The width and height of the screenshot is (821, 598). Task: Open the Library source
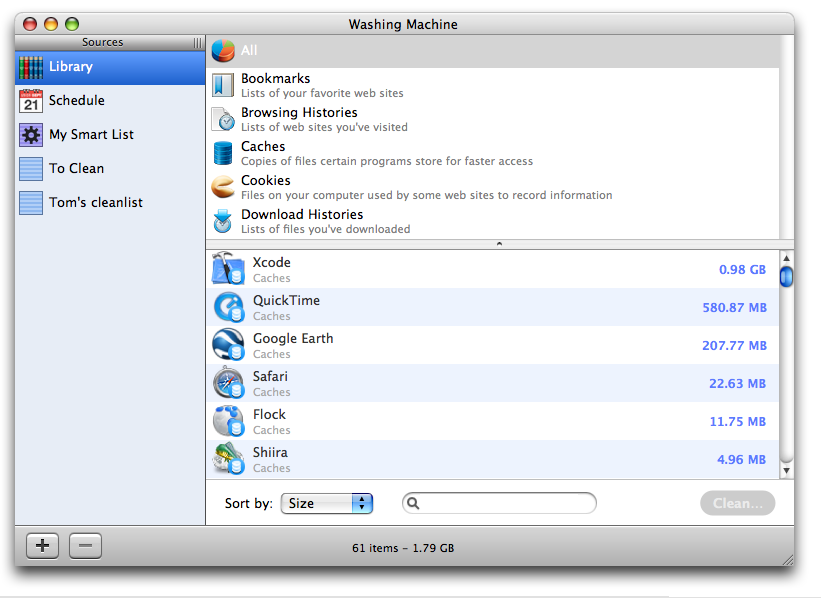click(x=110, y=68)
